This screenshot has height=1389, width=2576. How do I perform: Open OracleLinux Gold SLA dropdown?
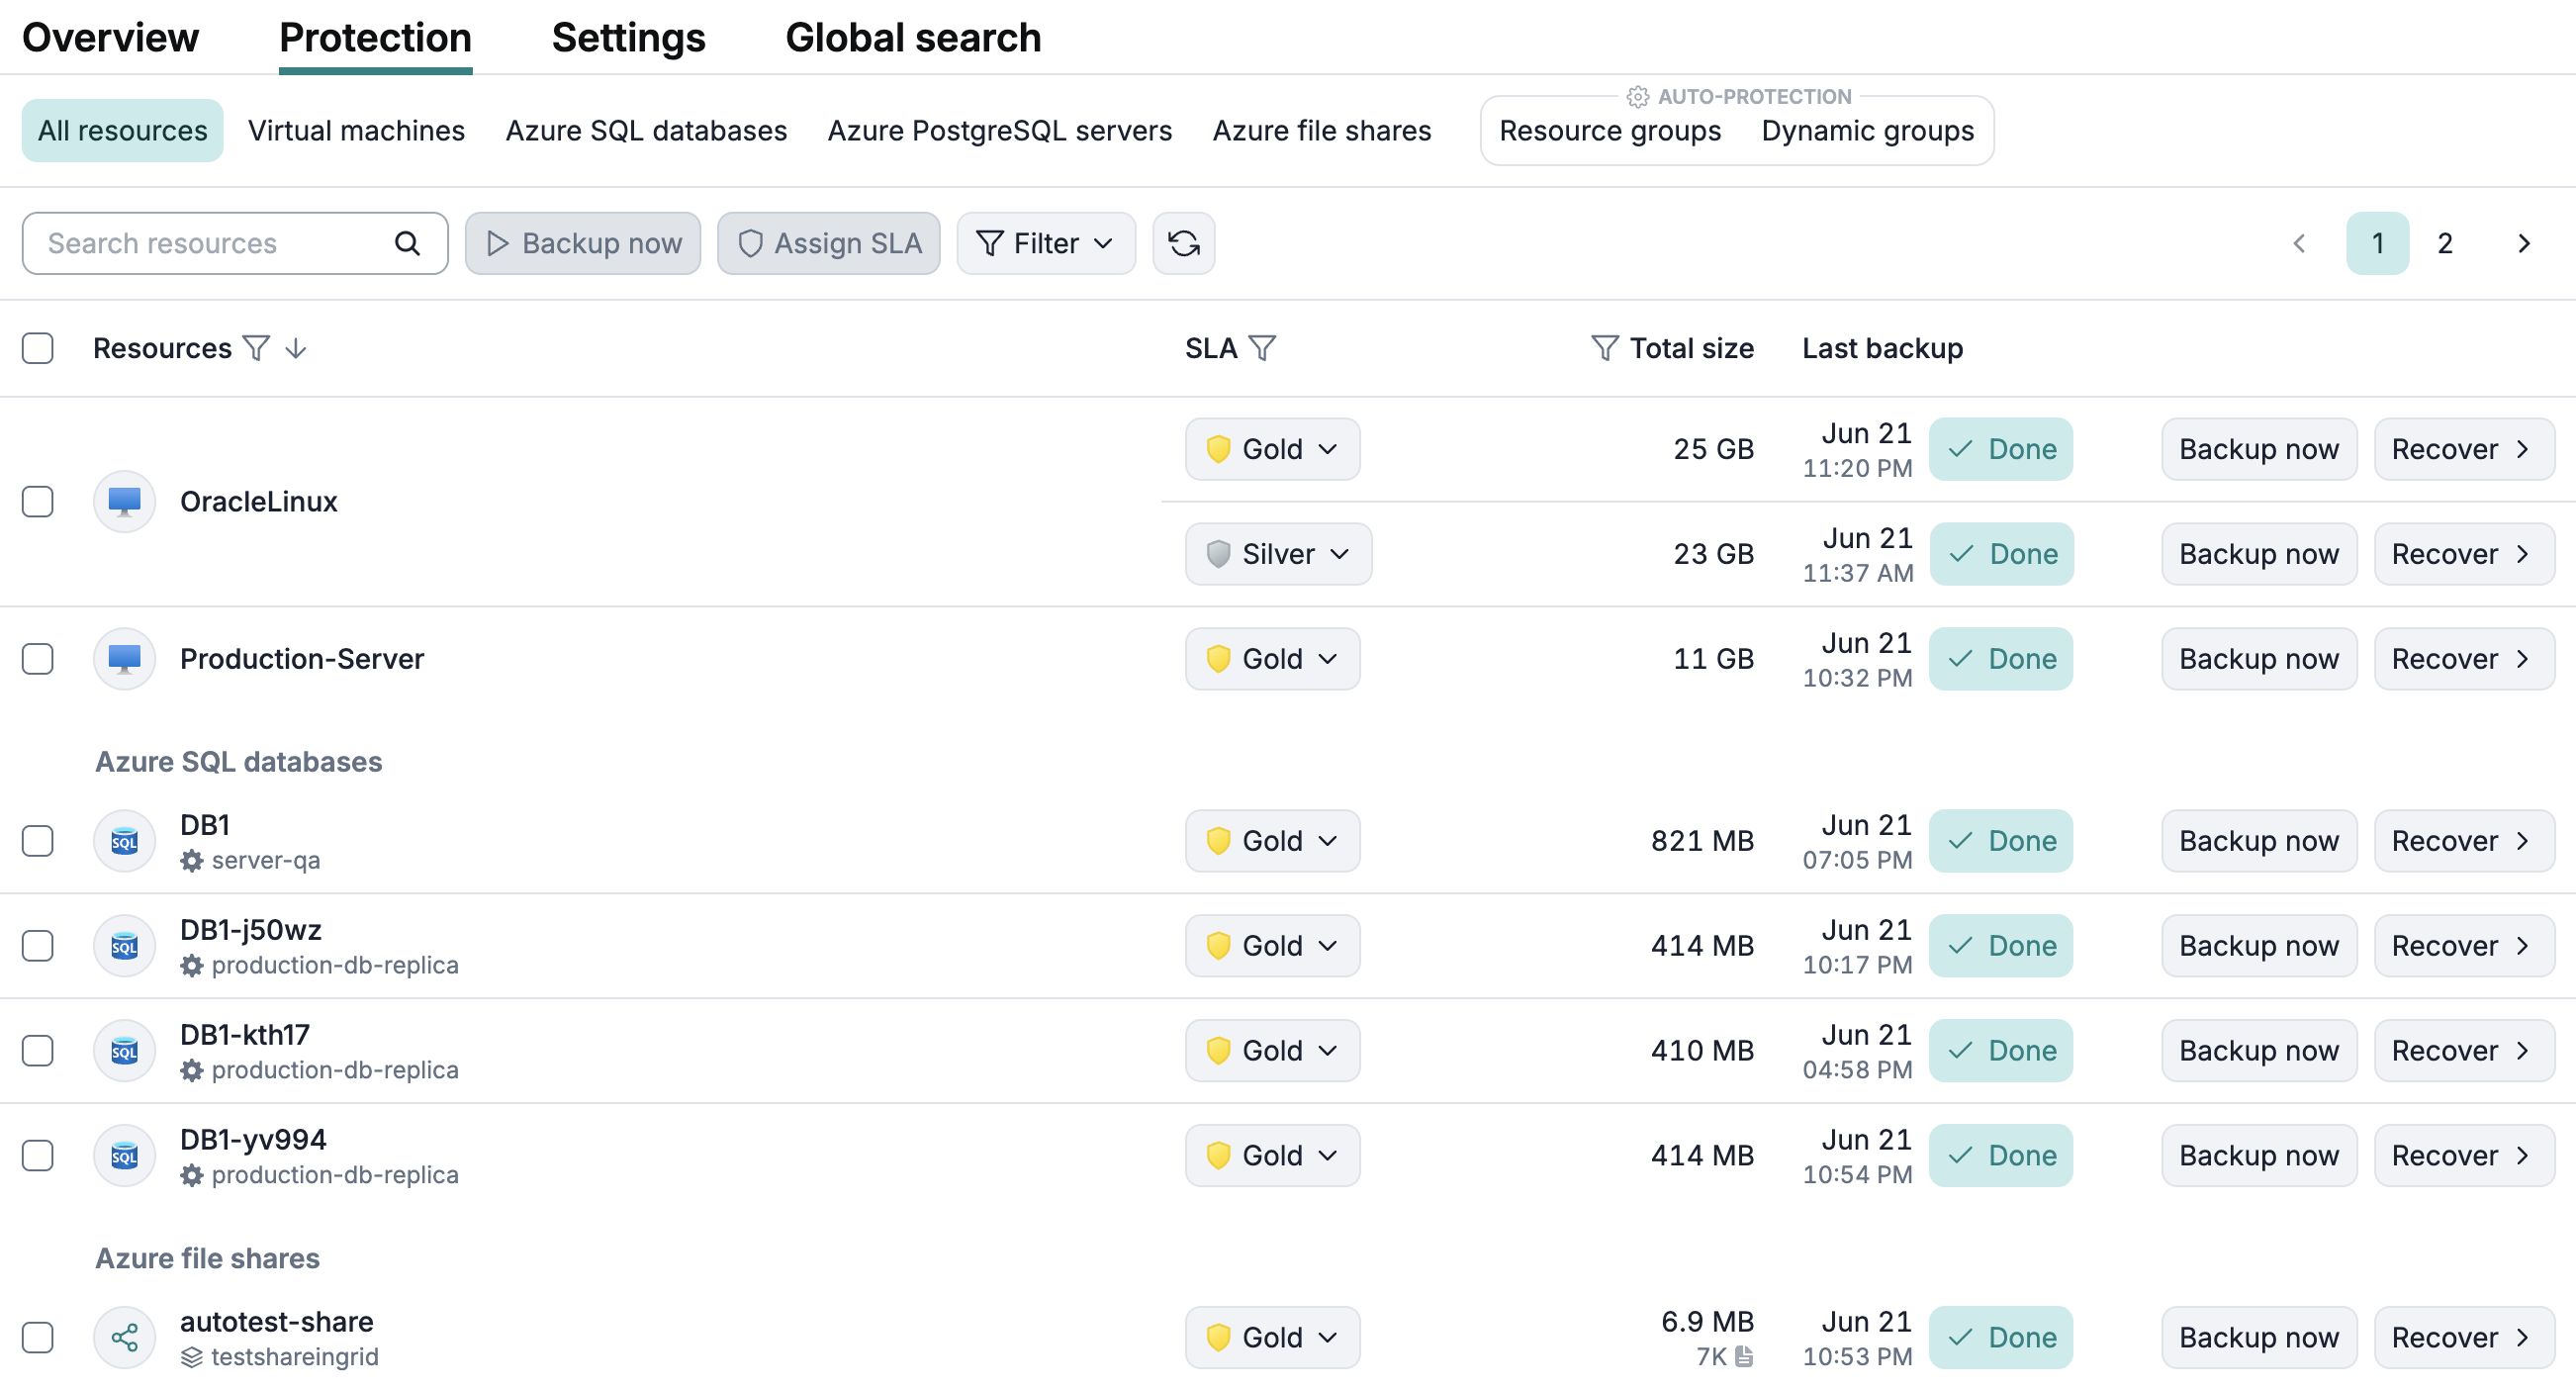coord(1272,449)
